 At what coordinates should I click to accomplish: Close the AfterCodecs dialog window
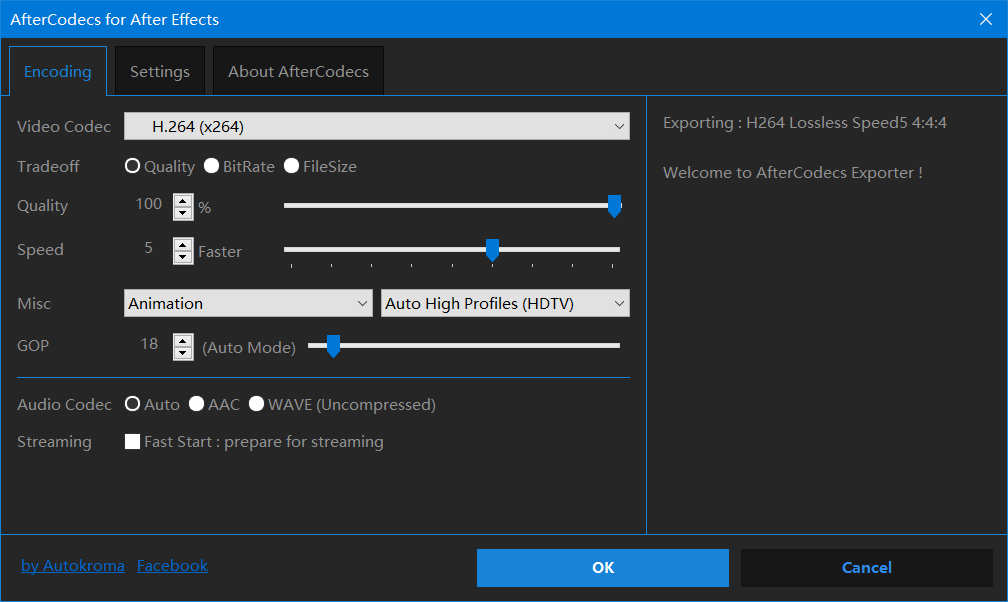pyautogui.click(x=986, y=19)
